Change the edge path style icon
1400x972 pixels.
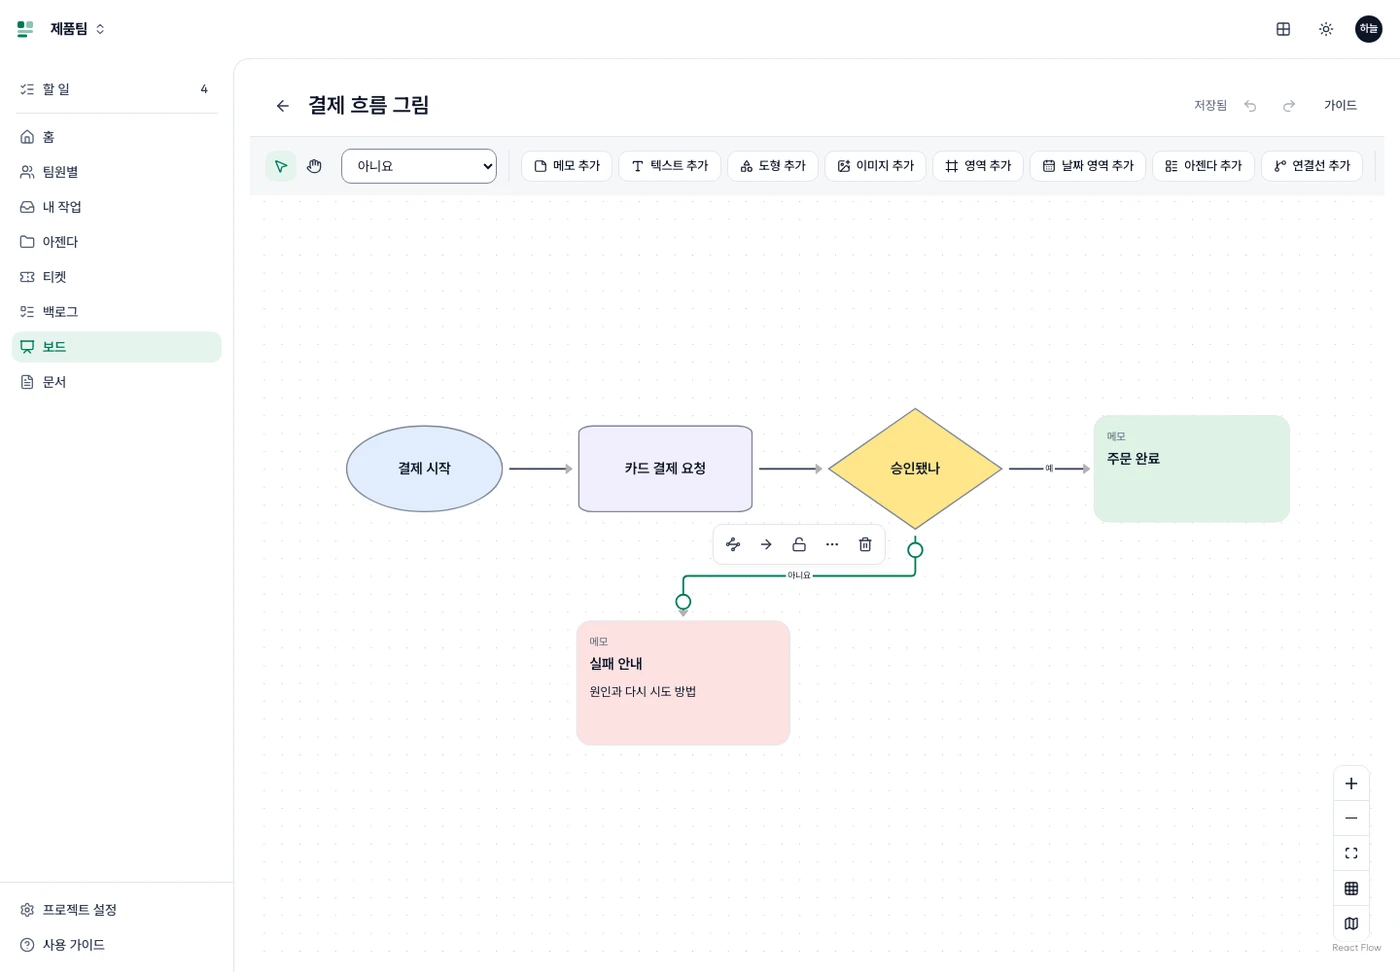(x=733, y=545)
